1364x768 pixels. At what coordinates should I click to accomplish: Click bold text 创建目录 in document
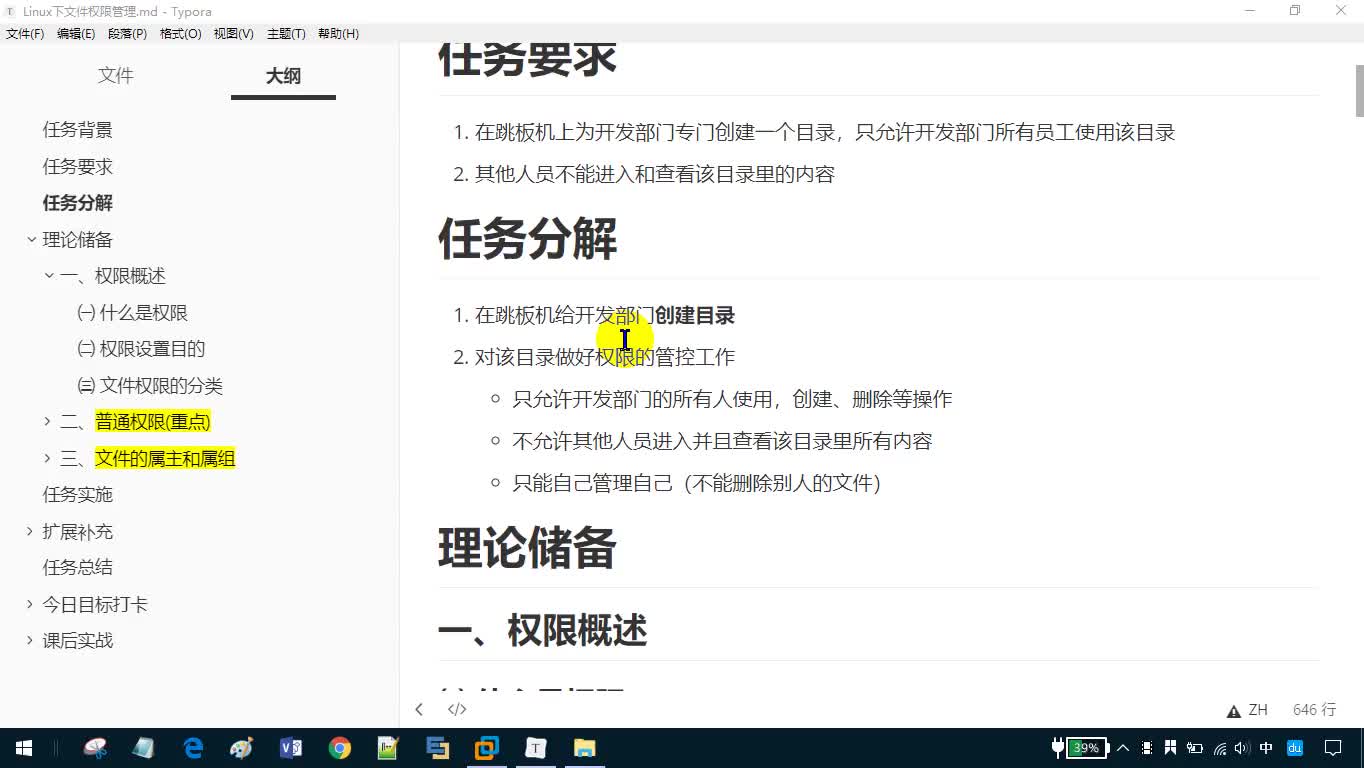click(695, 315)
